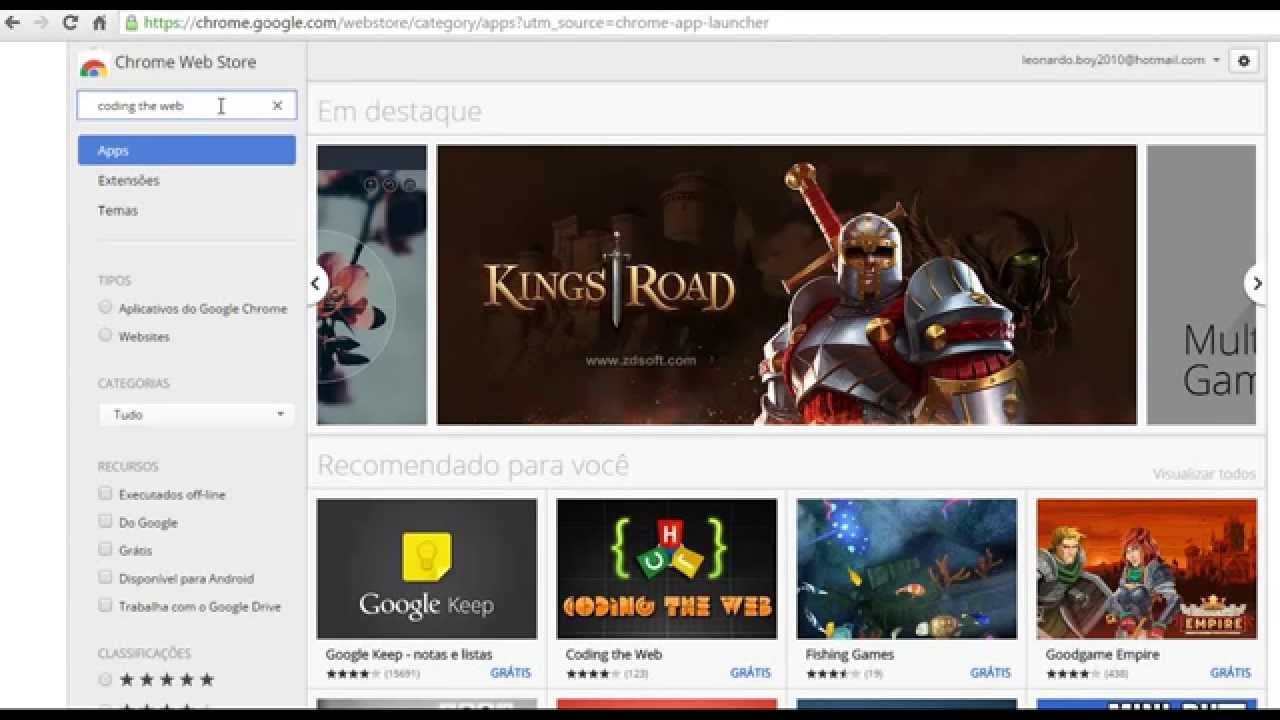Image resolution: width=1280 pixels, height=720 pixels.
Task: Open the KingsRoad featured banner
Action: 786,285
